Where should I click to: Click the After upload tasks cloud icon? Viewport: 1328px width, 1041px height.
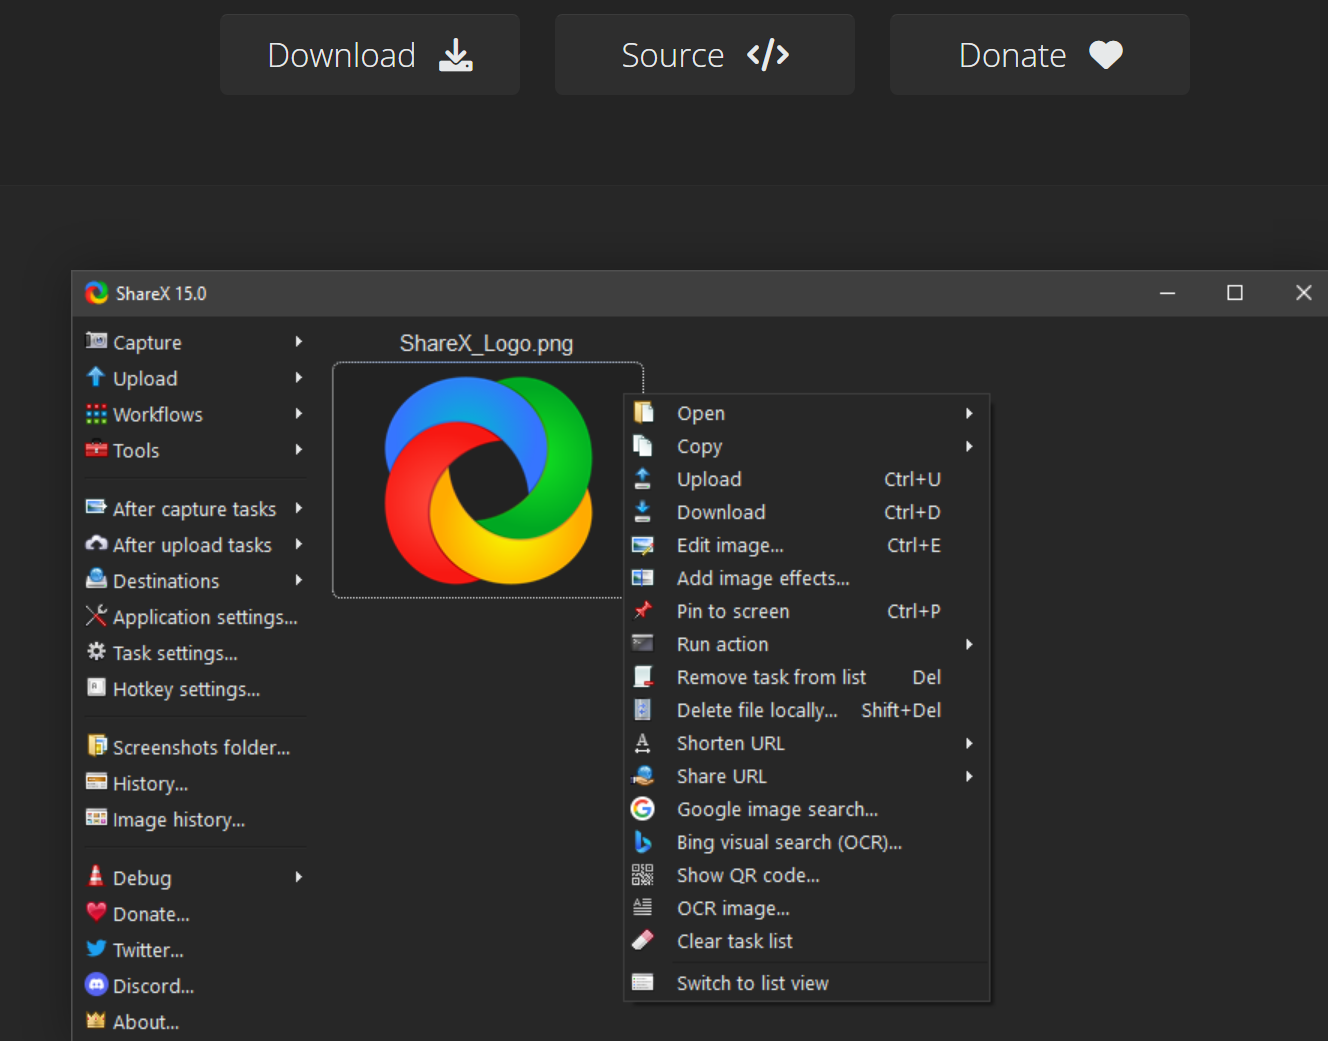tap(96, 543)
